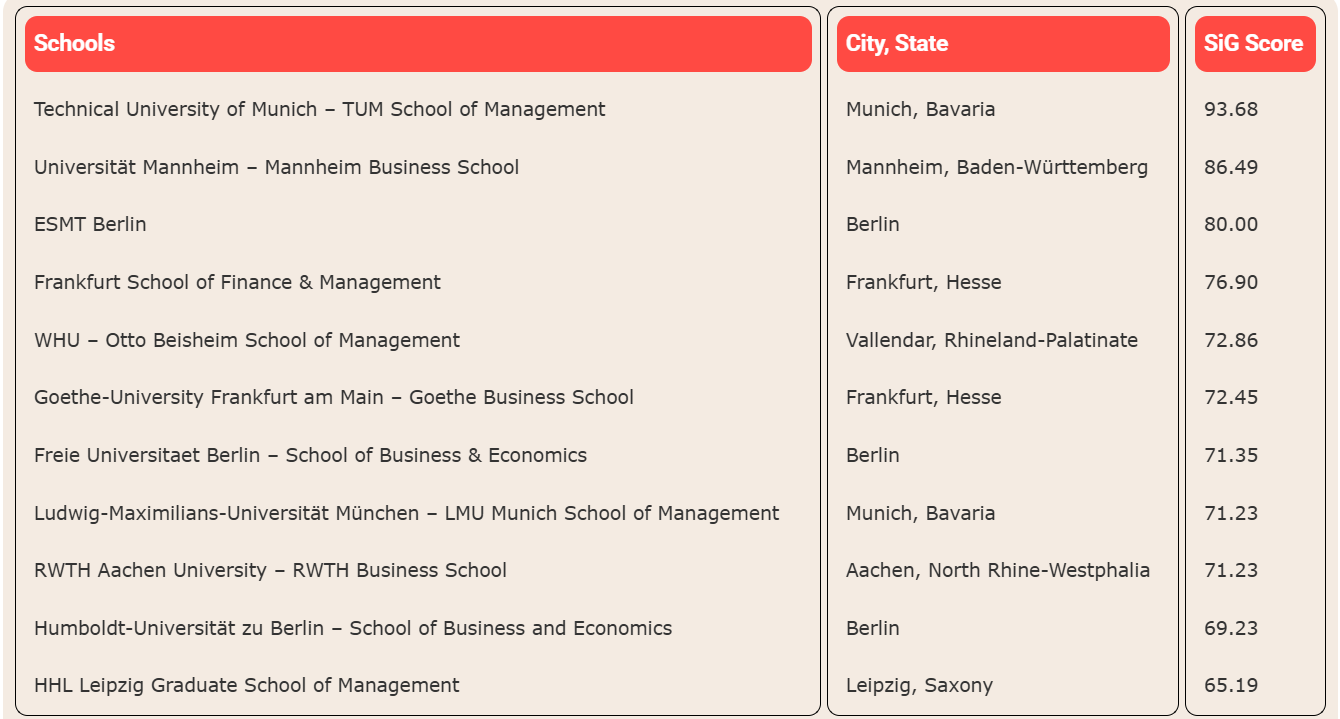Select WHU – Otto Beisheim School of Management
The height and width of the screenshot is (719, 1340).
pyautogui.click(x=247, y=340)
